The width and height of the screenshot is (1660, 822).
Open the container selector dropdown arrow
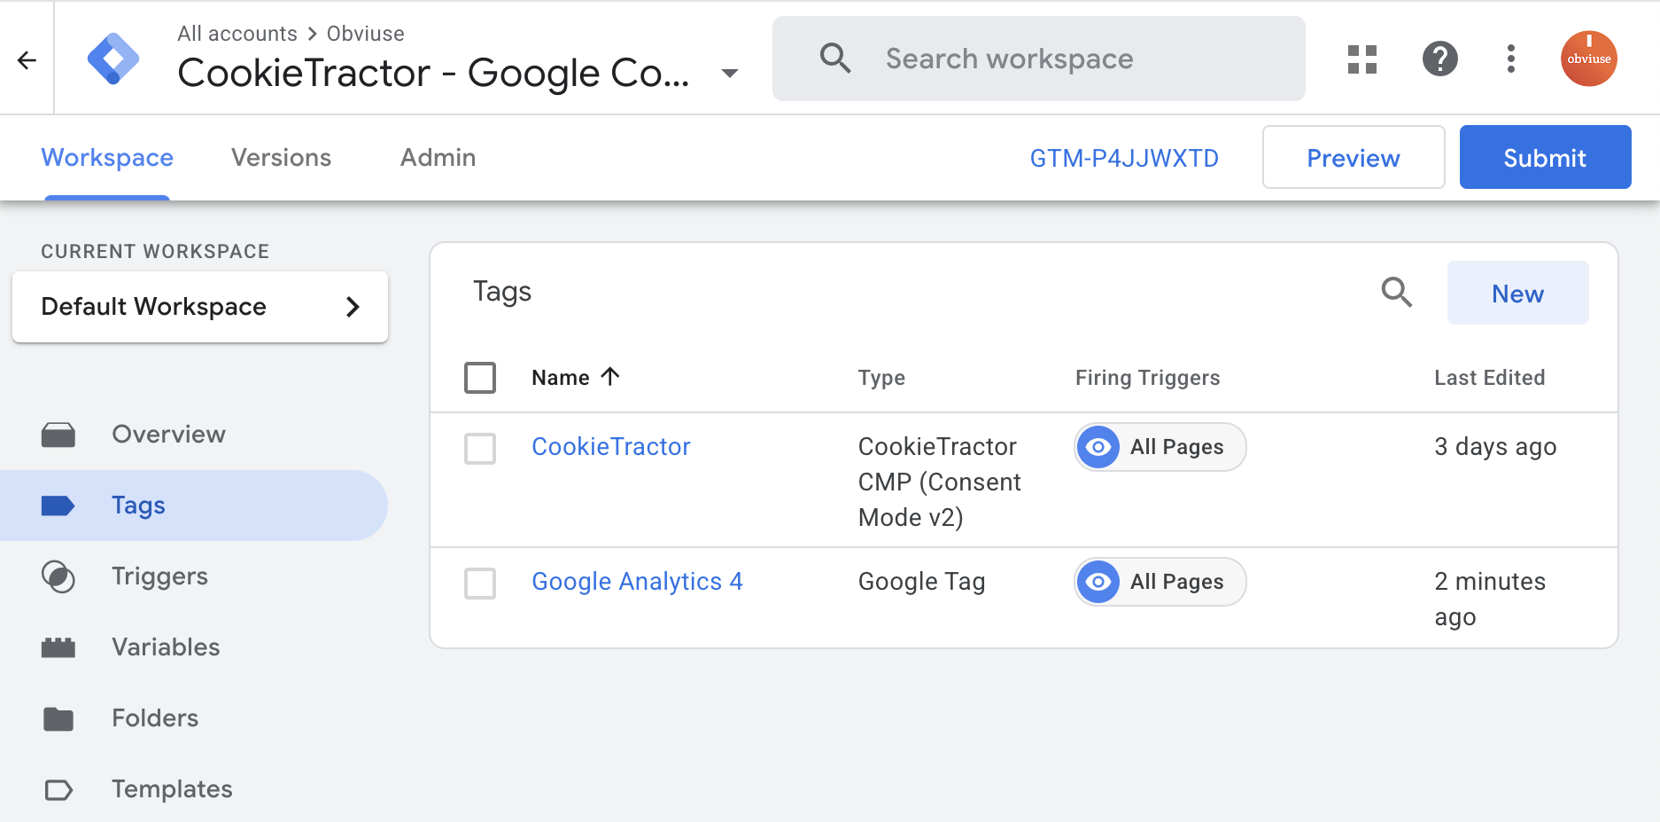coord(730,73)
